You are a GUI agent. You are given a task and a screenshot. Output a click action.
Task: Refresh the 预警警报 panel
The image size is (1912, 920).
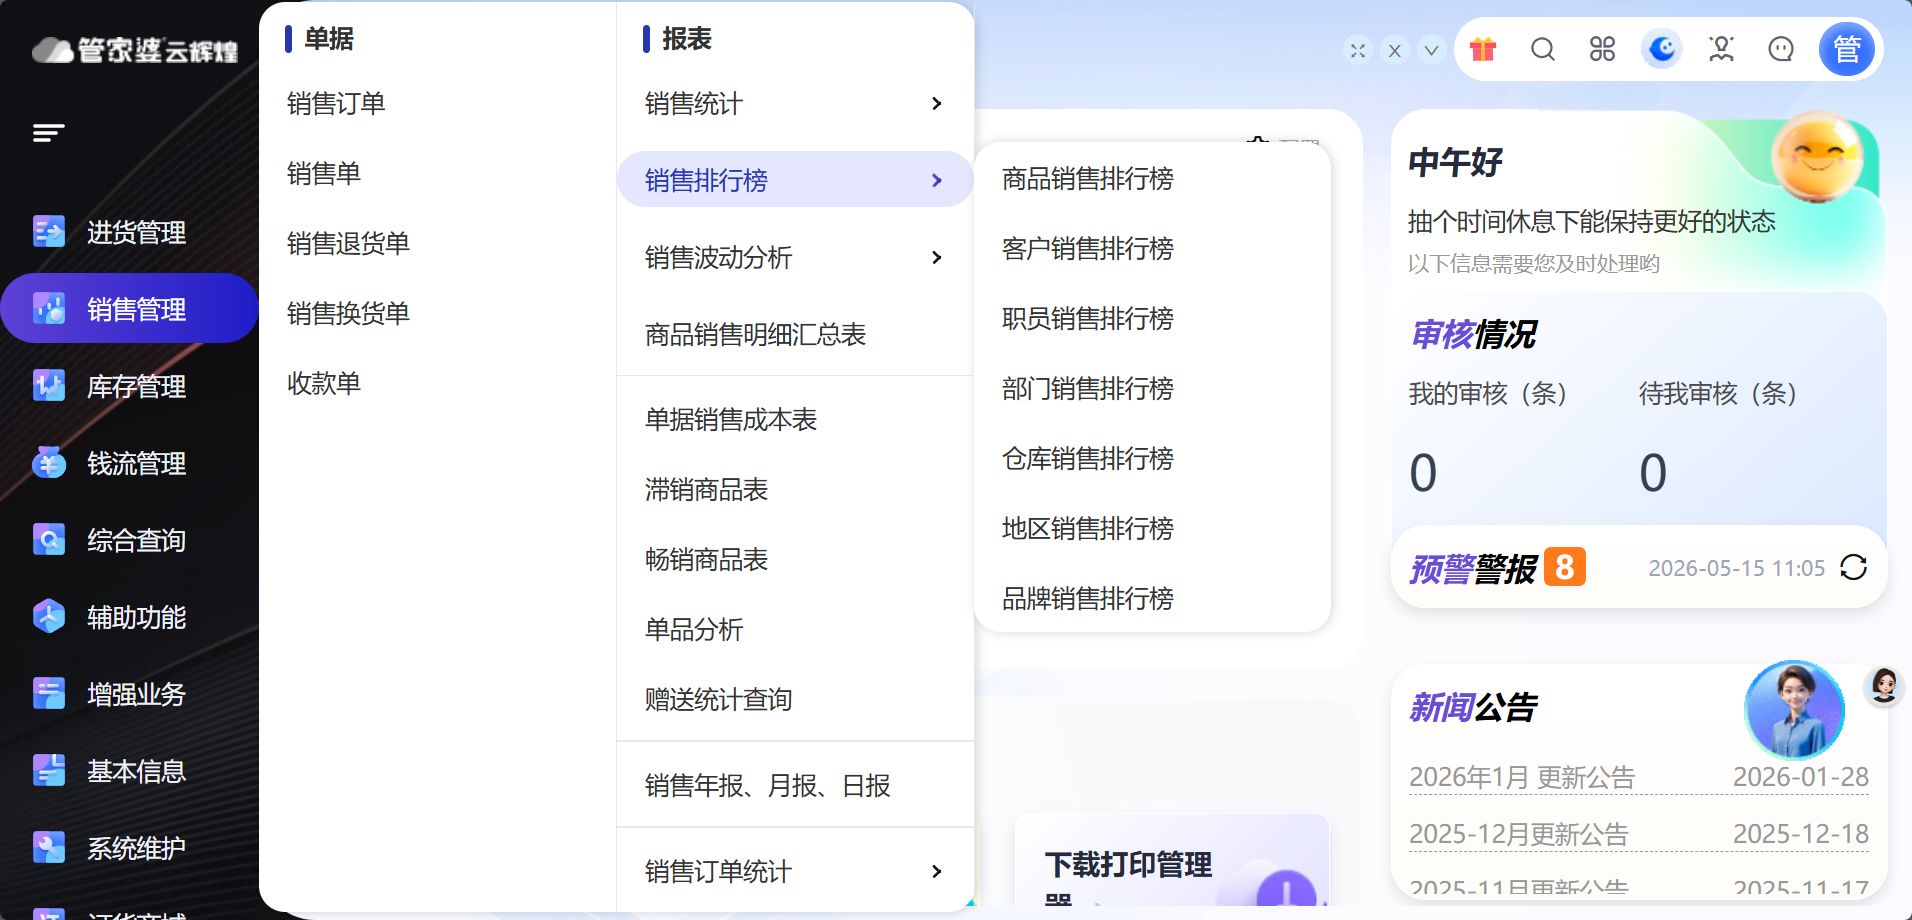pyautogui.click(x=1853, y=567)
